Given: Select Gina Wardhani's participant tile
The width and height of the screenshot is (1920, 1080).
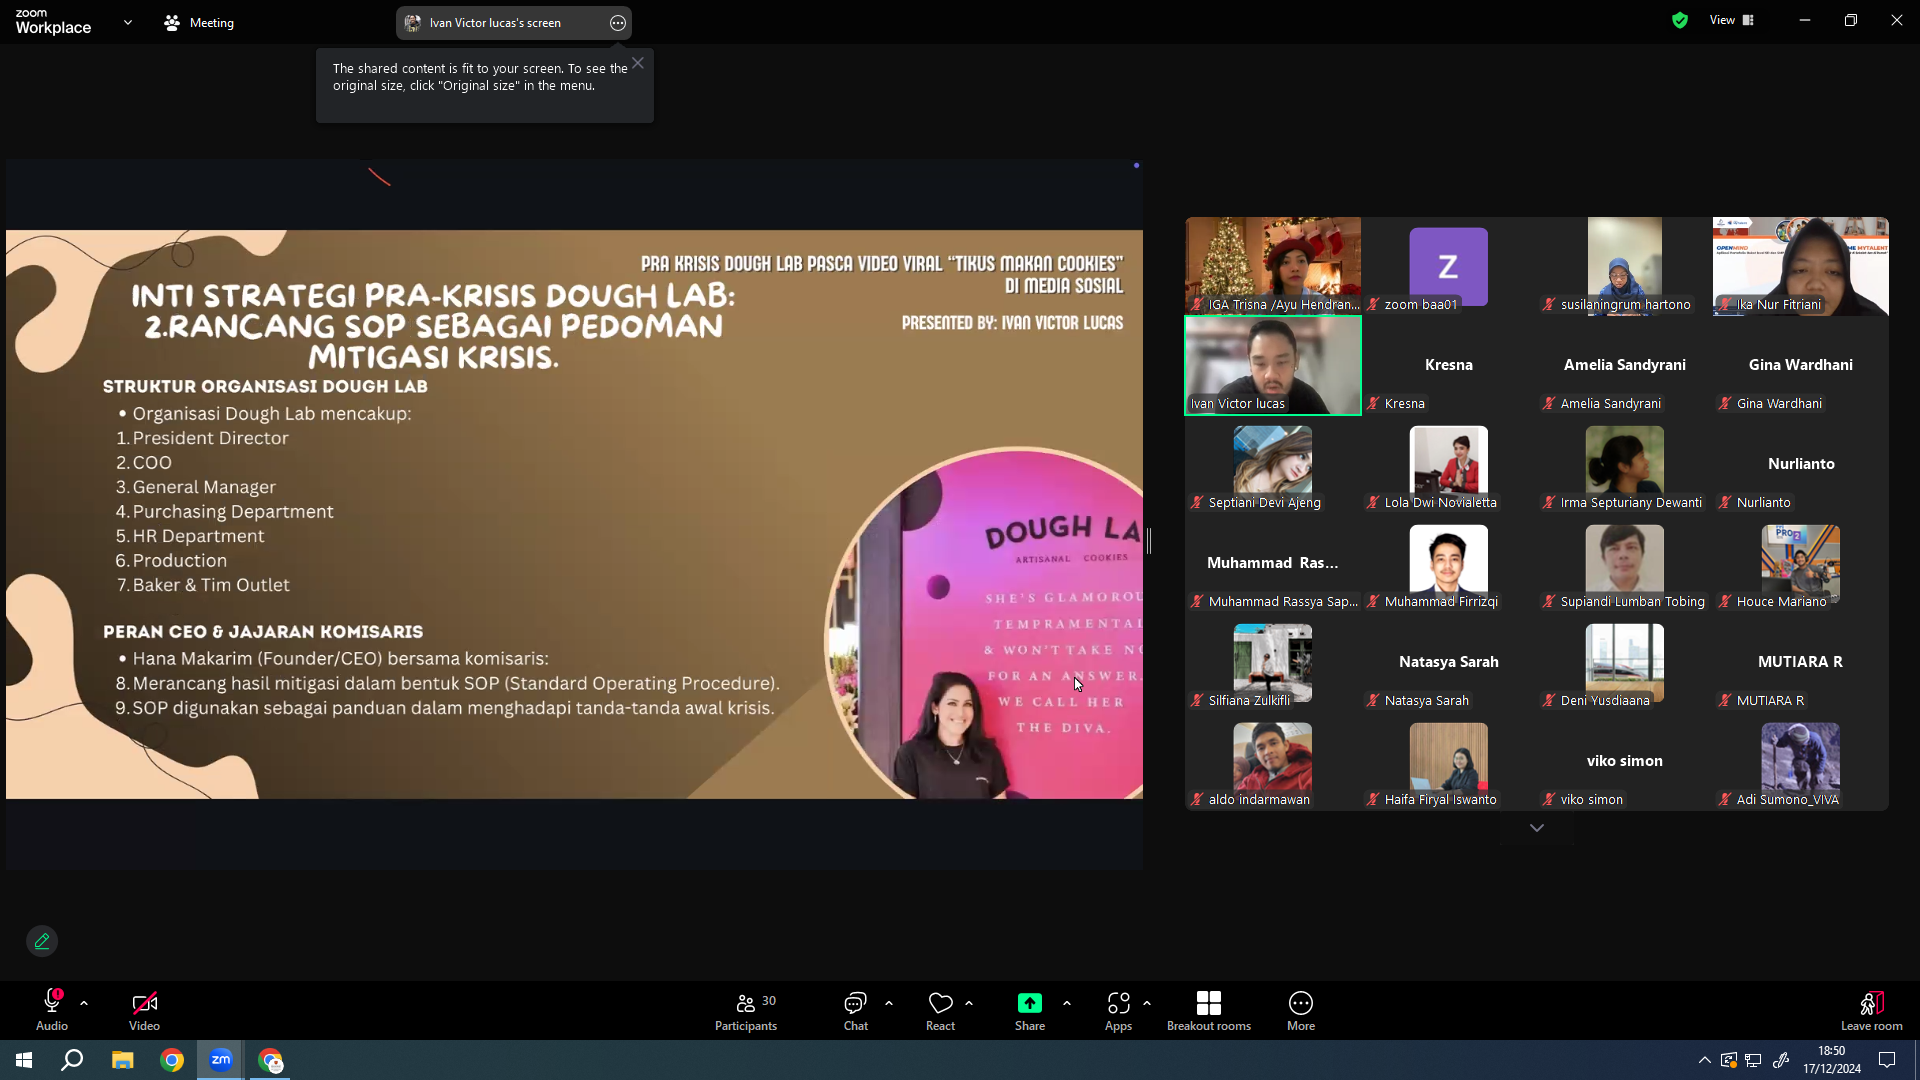Looking at the screenshot, I should (x=1801, y=365).
